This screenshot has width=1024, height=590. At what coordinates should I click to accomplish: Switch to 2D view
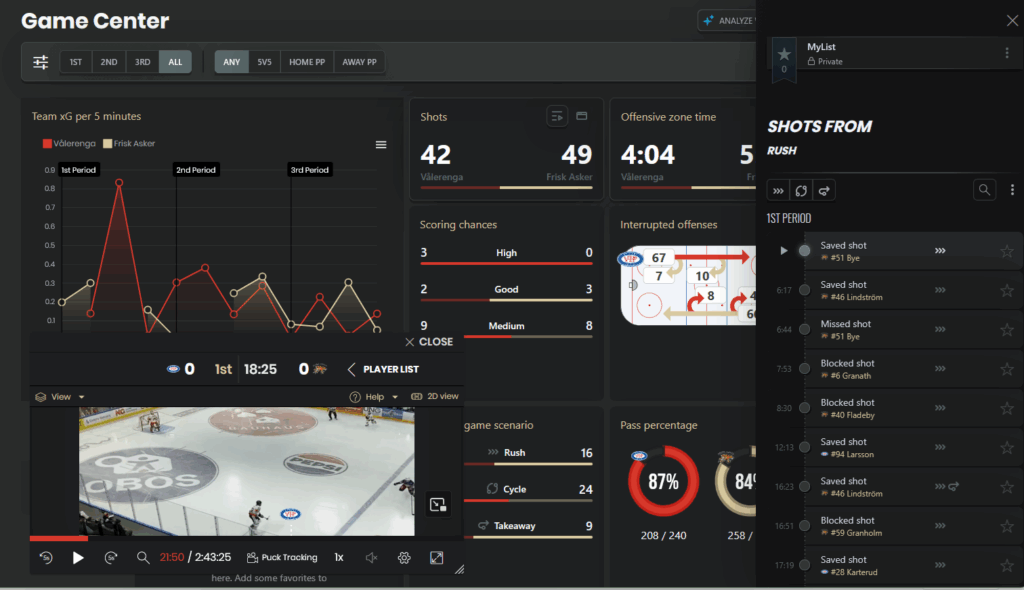435,397
